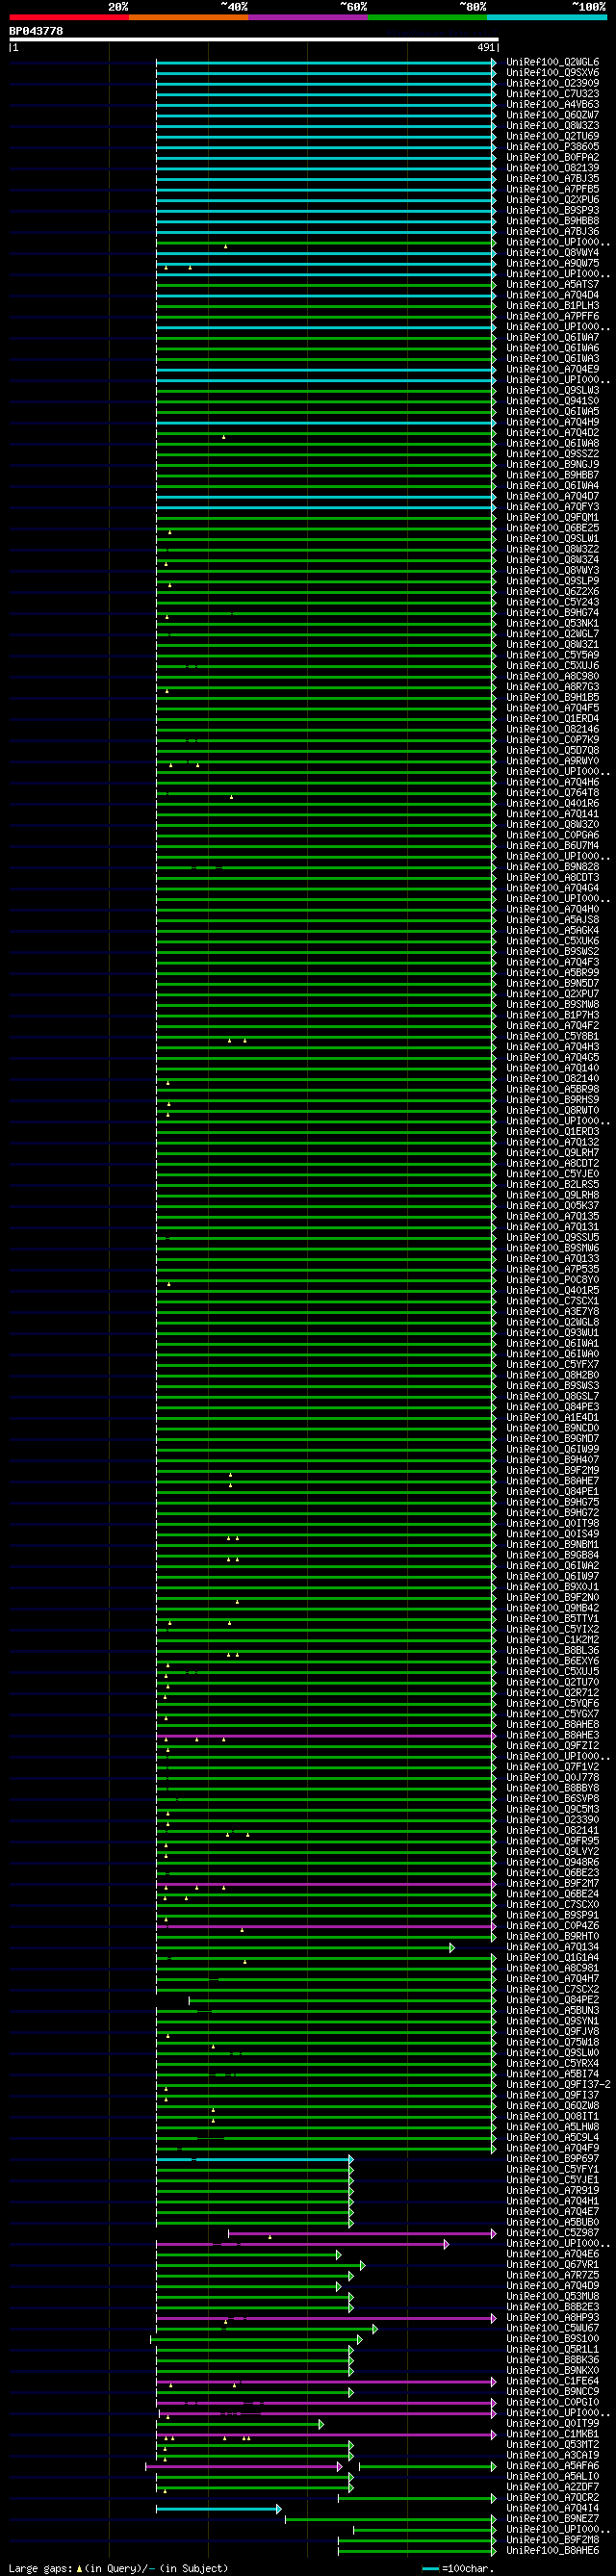The width and height of the screenshot is (616, 2576).
Task: Select alignment label UniRef100_Q6Z2X6
Action: coord(553,591)
